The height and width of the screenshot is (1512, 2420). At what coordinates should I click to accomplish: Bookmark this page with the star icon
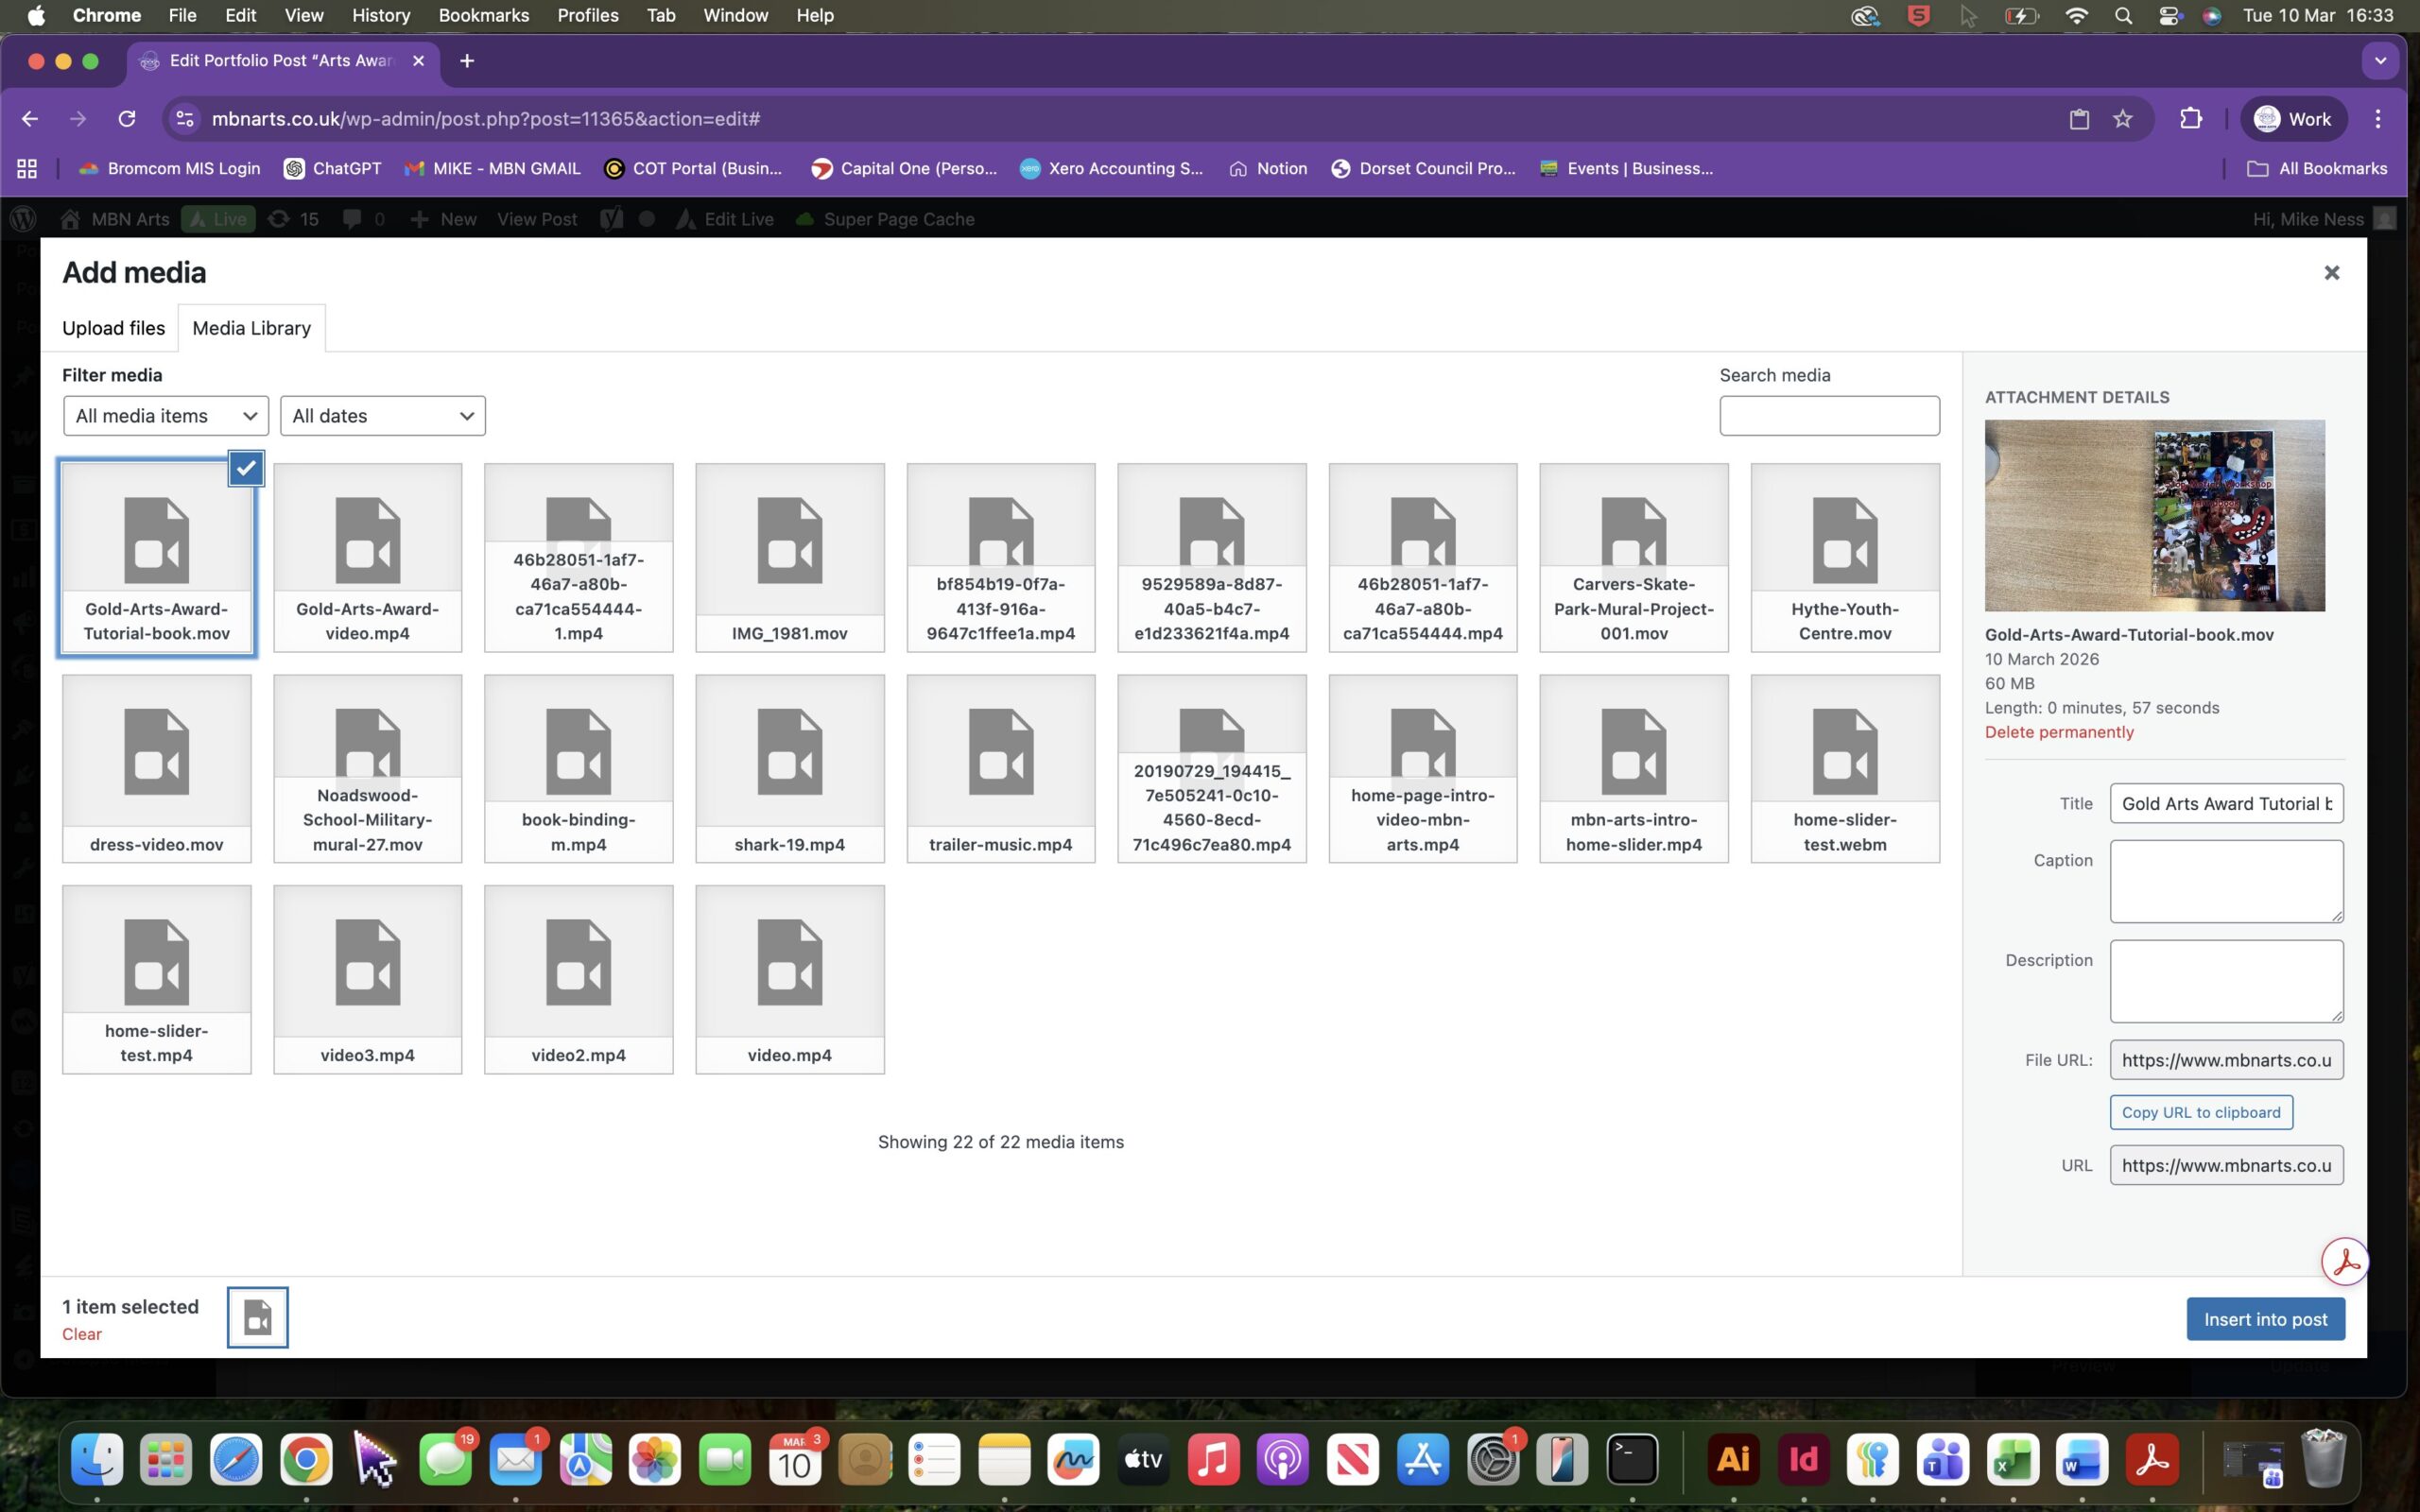[2122, 119]
